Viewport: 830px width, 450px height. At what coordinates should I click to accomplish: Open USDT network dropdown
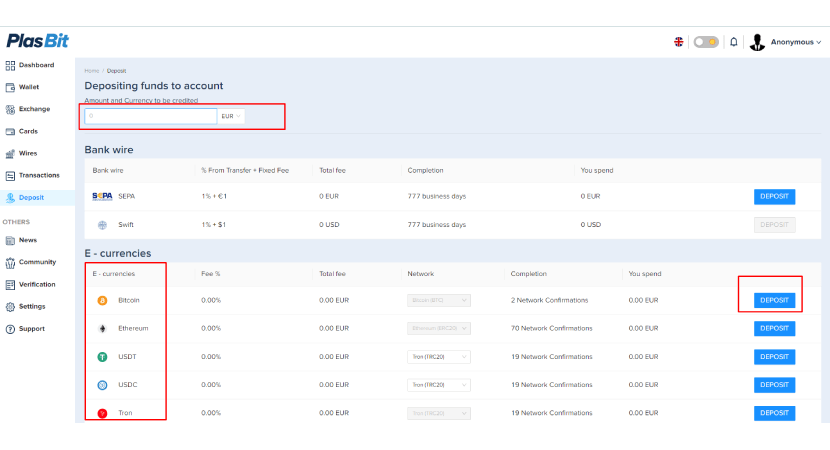(x=439, y=357)
